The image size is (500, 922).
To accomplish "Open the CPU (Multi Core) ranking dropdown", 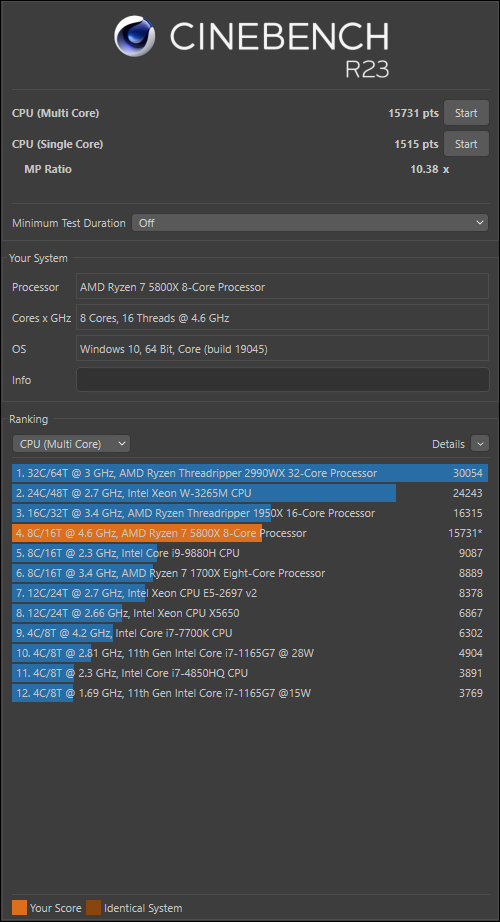I will (x=71, y=444).
